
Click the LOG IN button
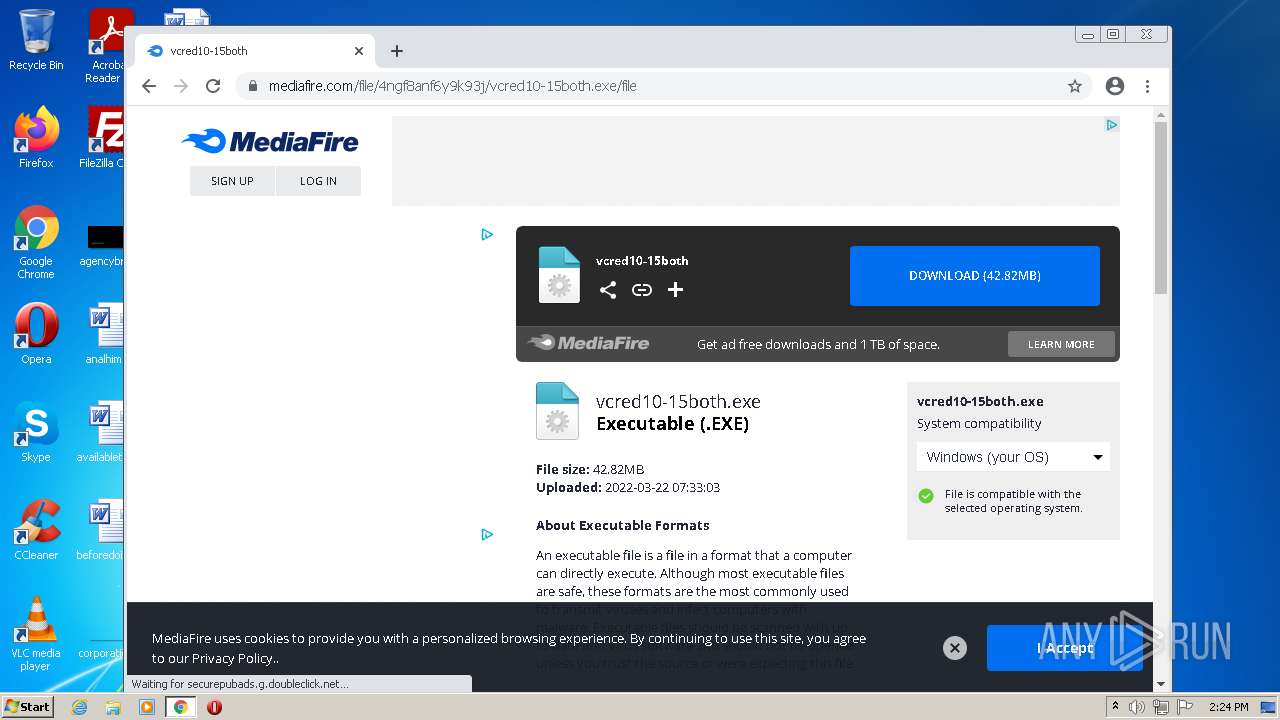point(318,181)
